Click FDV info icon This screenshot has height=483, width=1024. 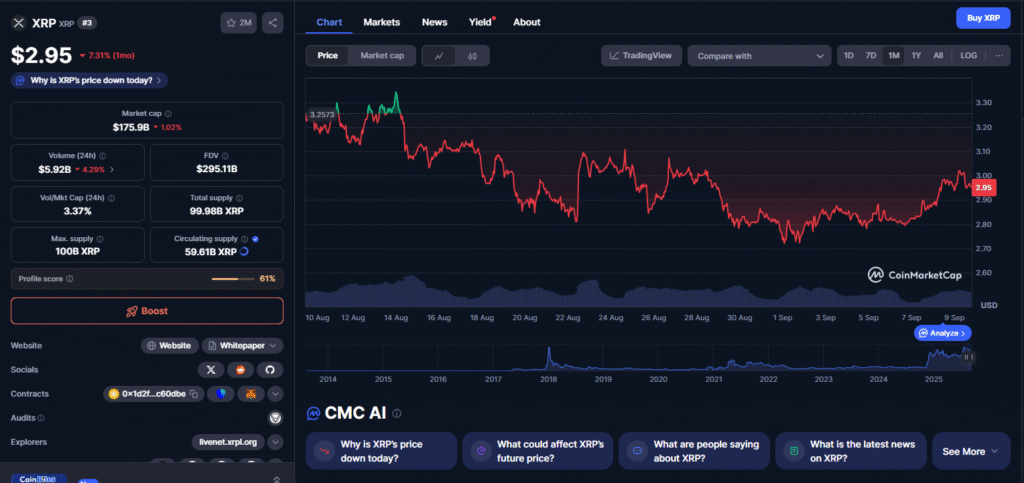pos(225,156)
